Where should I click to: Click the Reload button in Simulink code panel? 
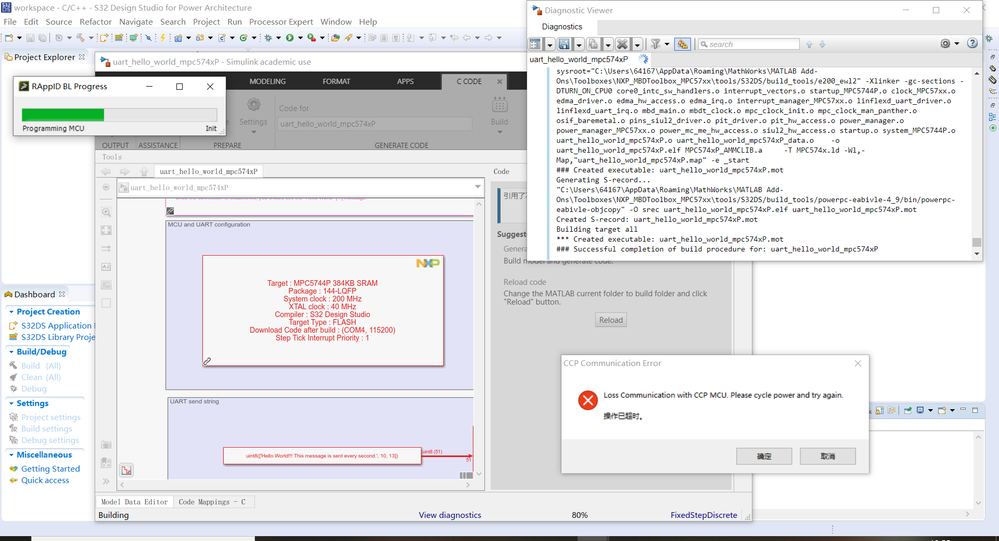click(x=611, y=320)
